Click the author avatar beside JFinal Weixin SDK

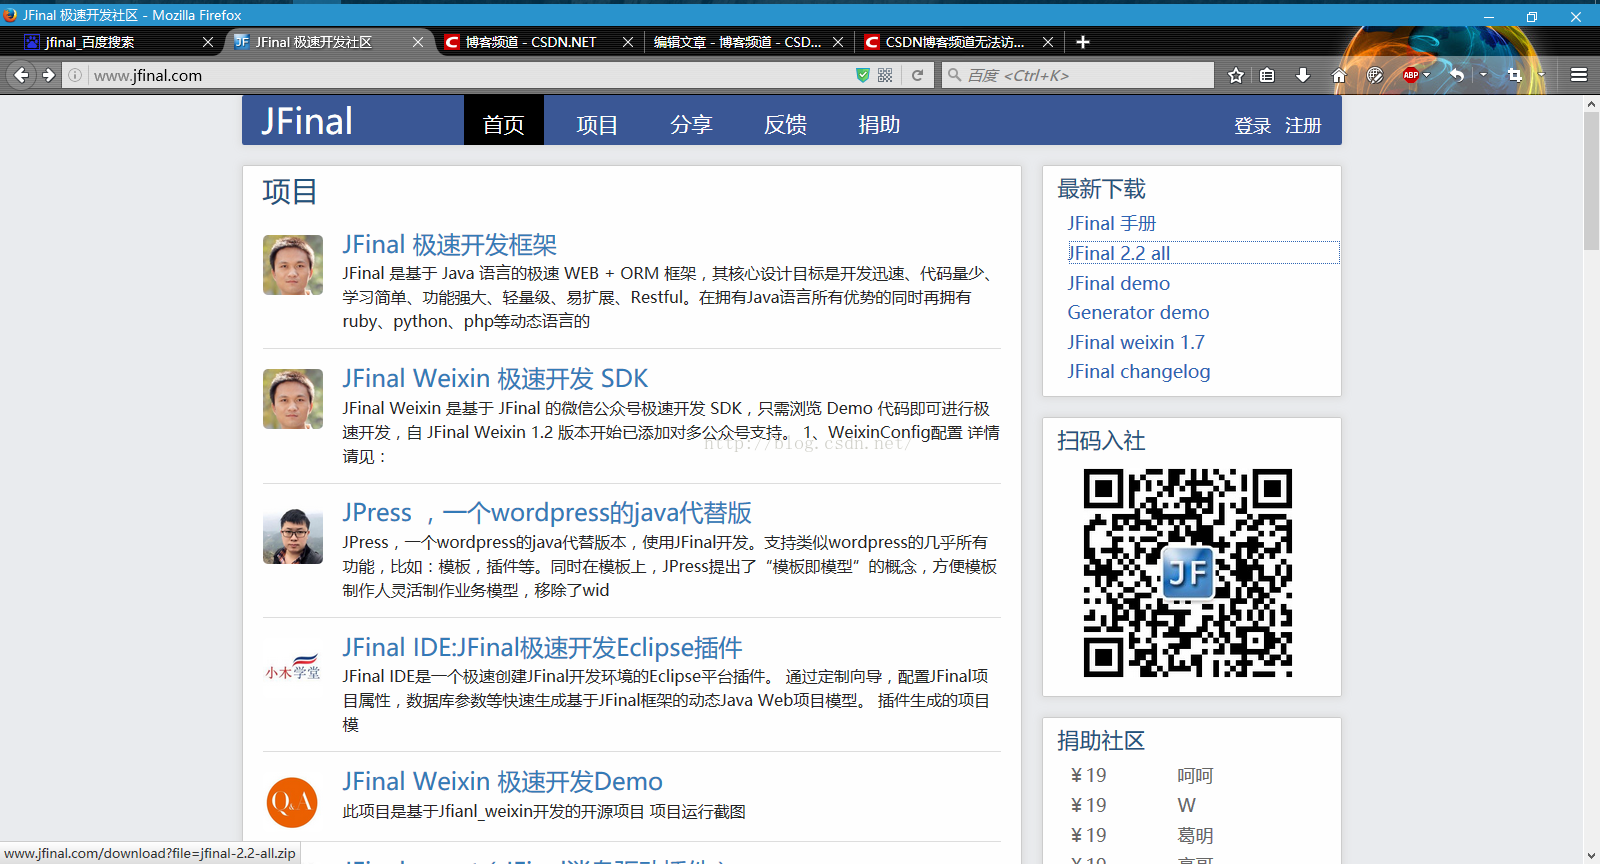pyautogui.click(x=293, y=399)
